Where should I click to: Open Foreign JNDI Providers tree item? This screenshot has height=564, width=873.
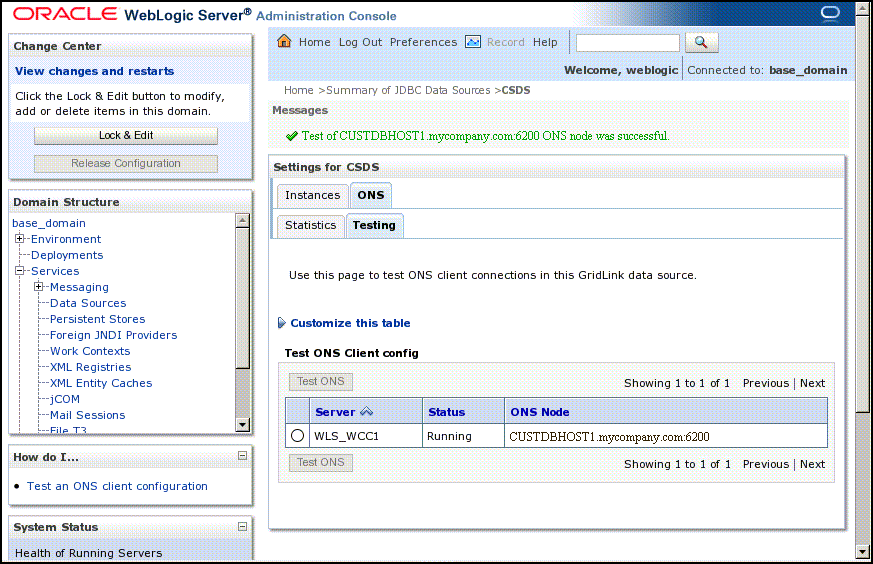click(114, 335)
